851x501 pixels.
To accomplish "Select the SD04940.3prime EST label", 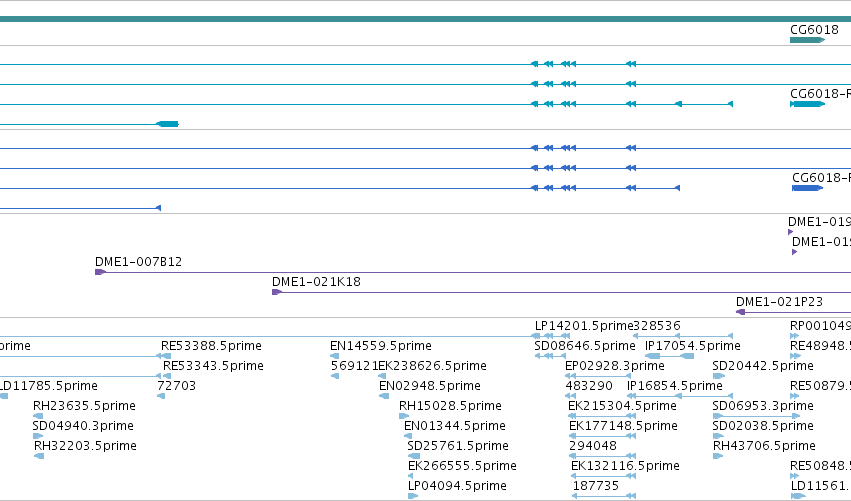I will pos(82,426).
